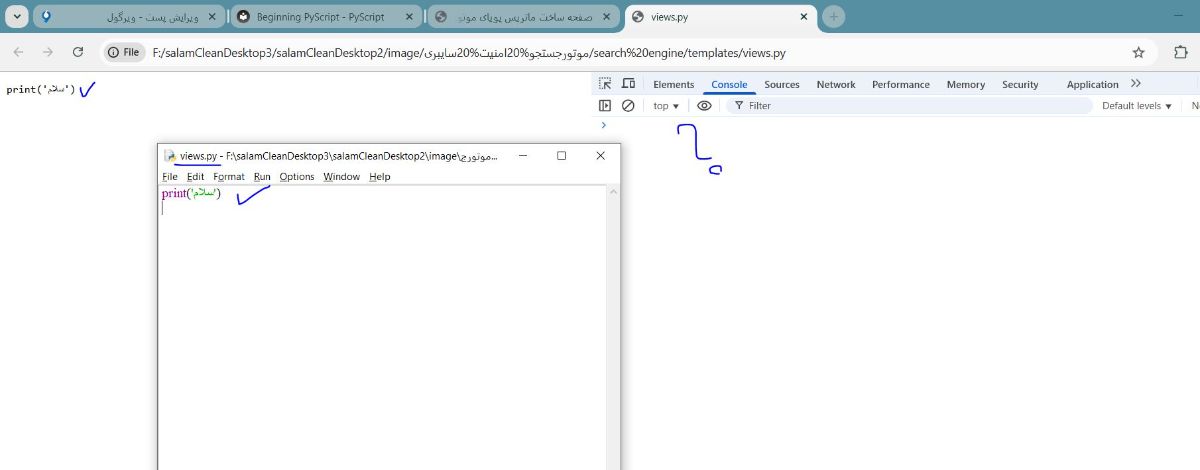Reload the current page

pos(78,52)
